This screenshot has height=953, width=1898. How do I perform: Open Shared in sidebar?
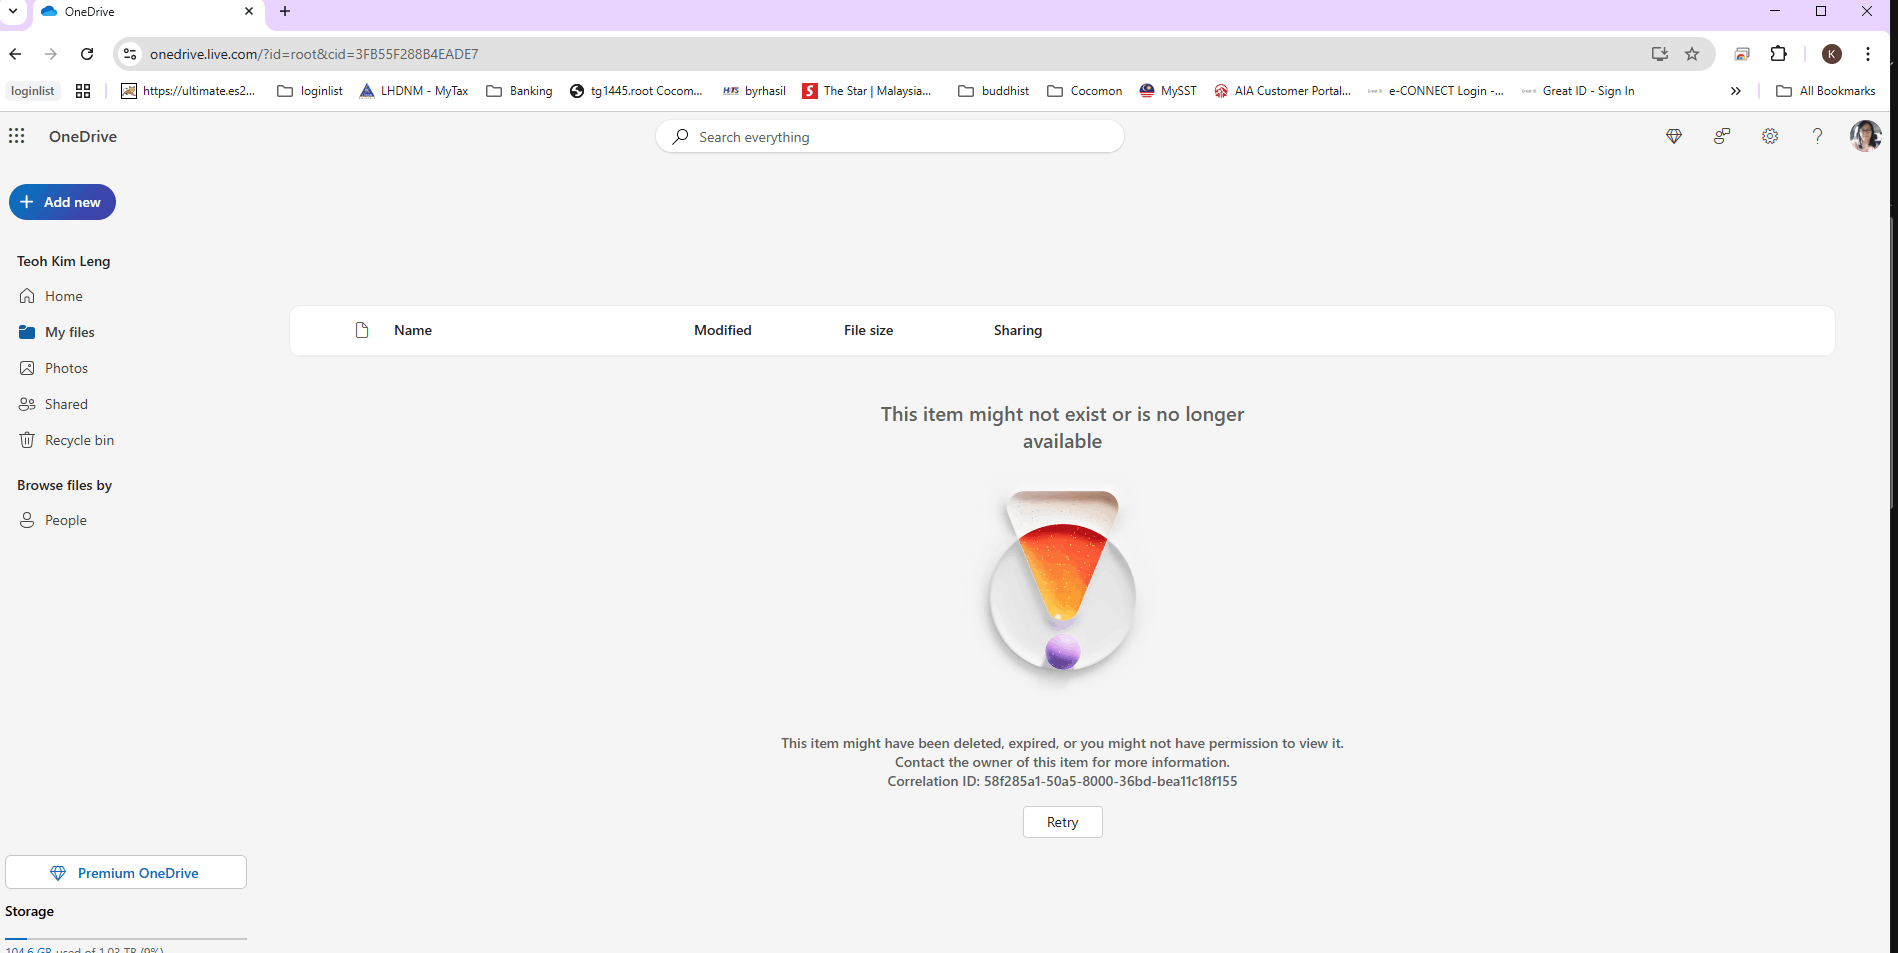tap(66, 404)
